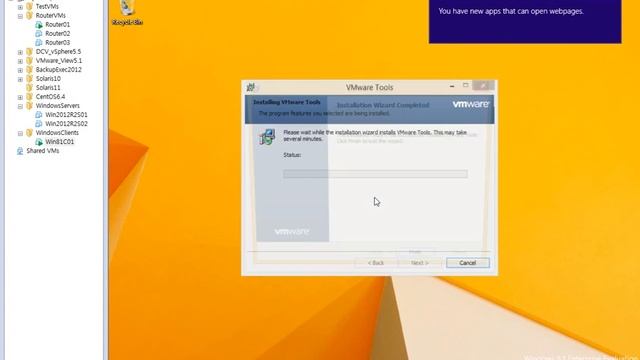Select the Solaris10 tree label
The width and height of the screenshot is (640, 360).
click(48, 78)
